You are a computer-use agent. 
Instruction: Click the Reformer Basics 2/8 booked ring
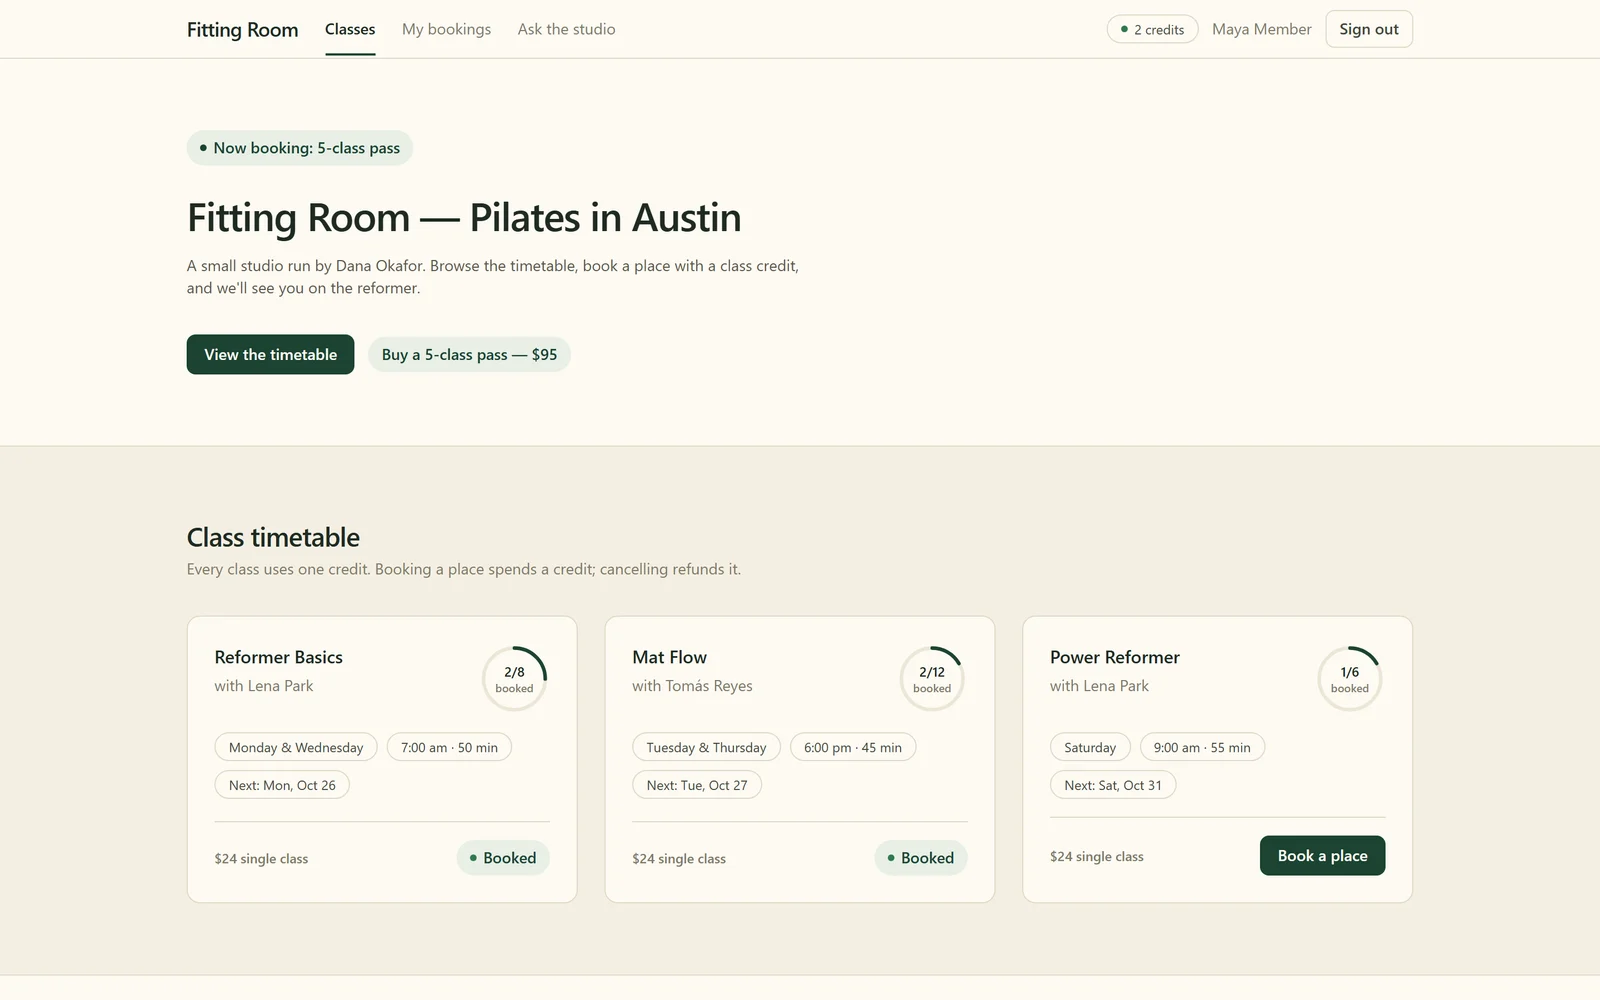click(514, 679)
